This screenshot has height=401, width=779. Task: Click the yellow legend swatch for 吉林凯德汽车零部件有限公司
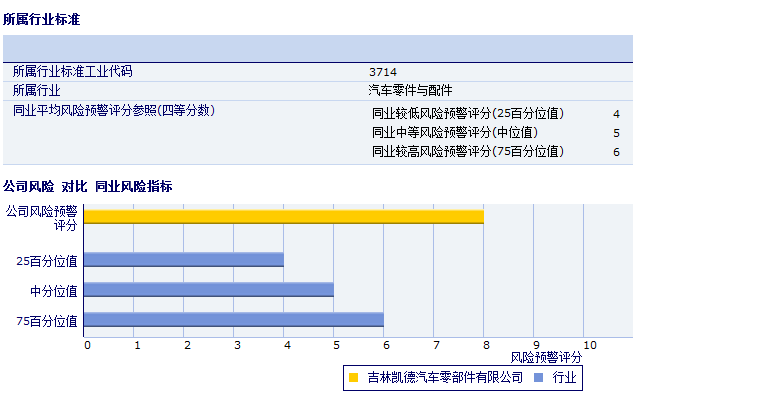[x=353, y=378]
